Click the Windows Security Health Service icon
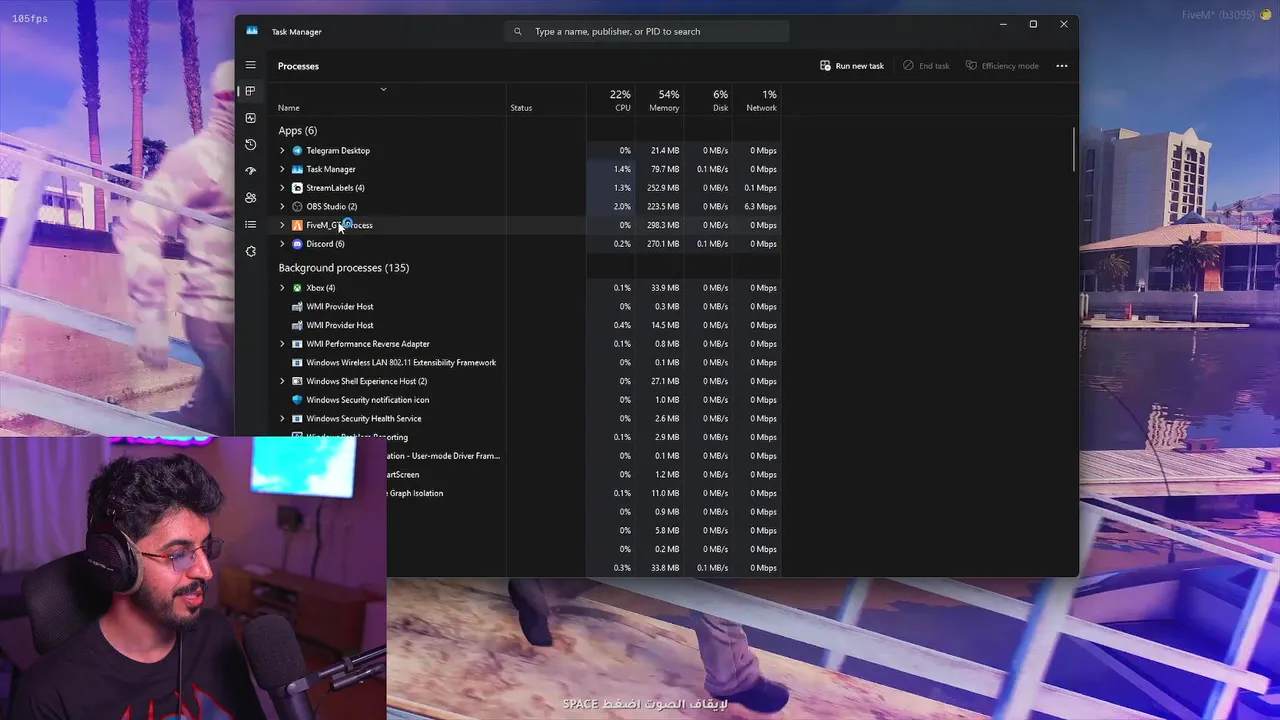1280x720 pixels. (x=297, y=418)
